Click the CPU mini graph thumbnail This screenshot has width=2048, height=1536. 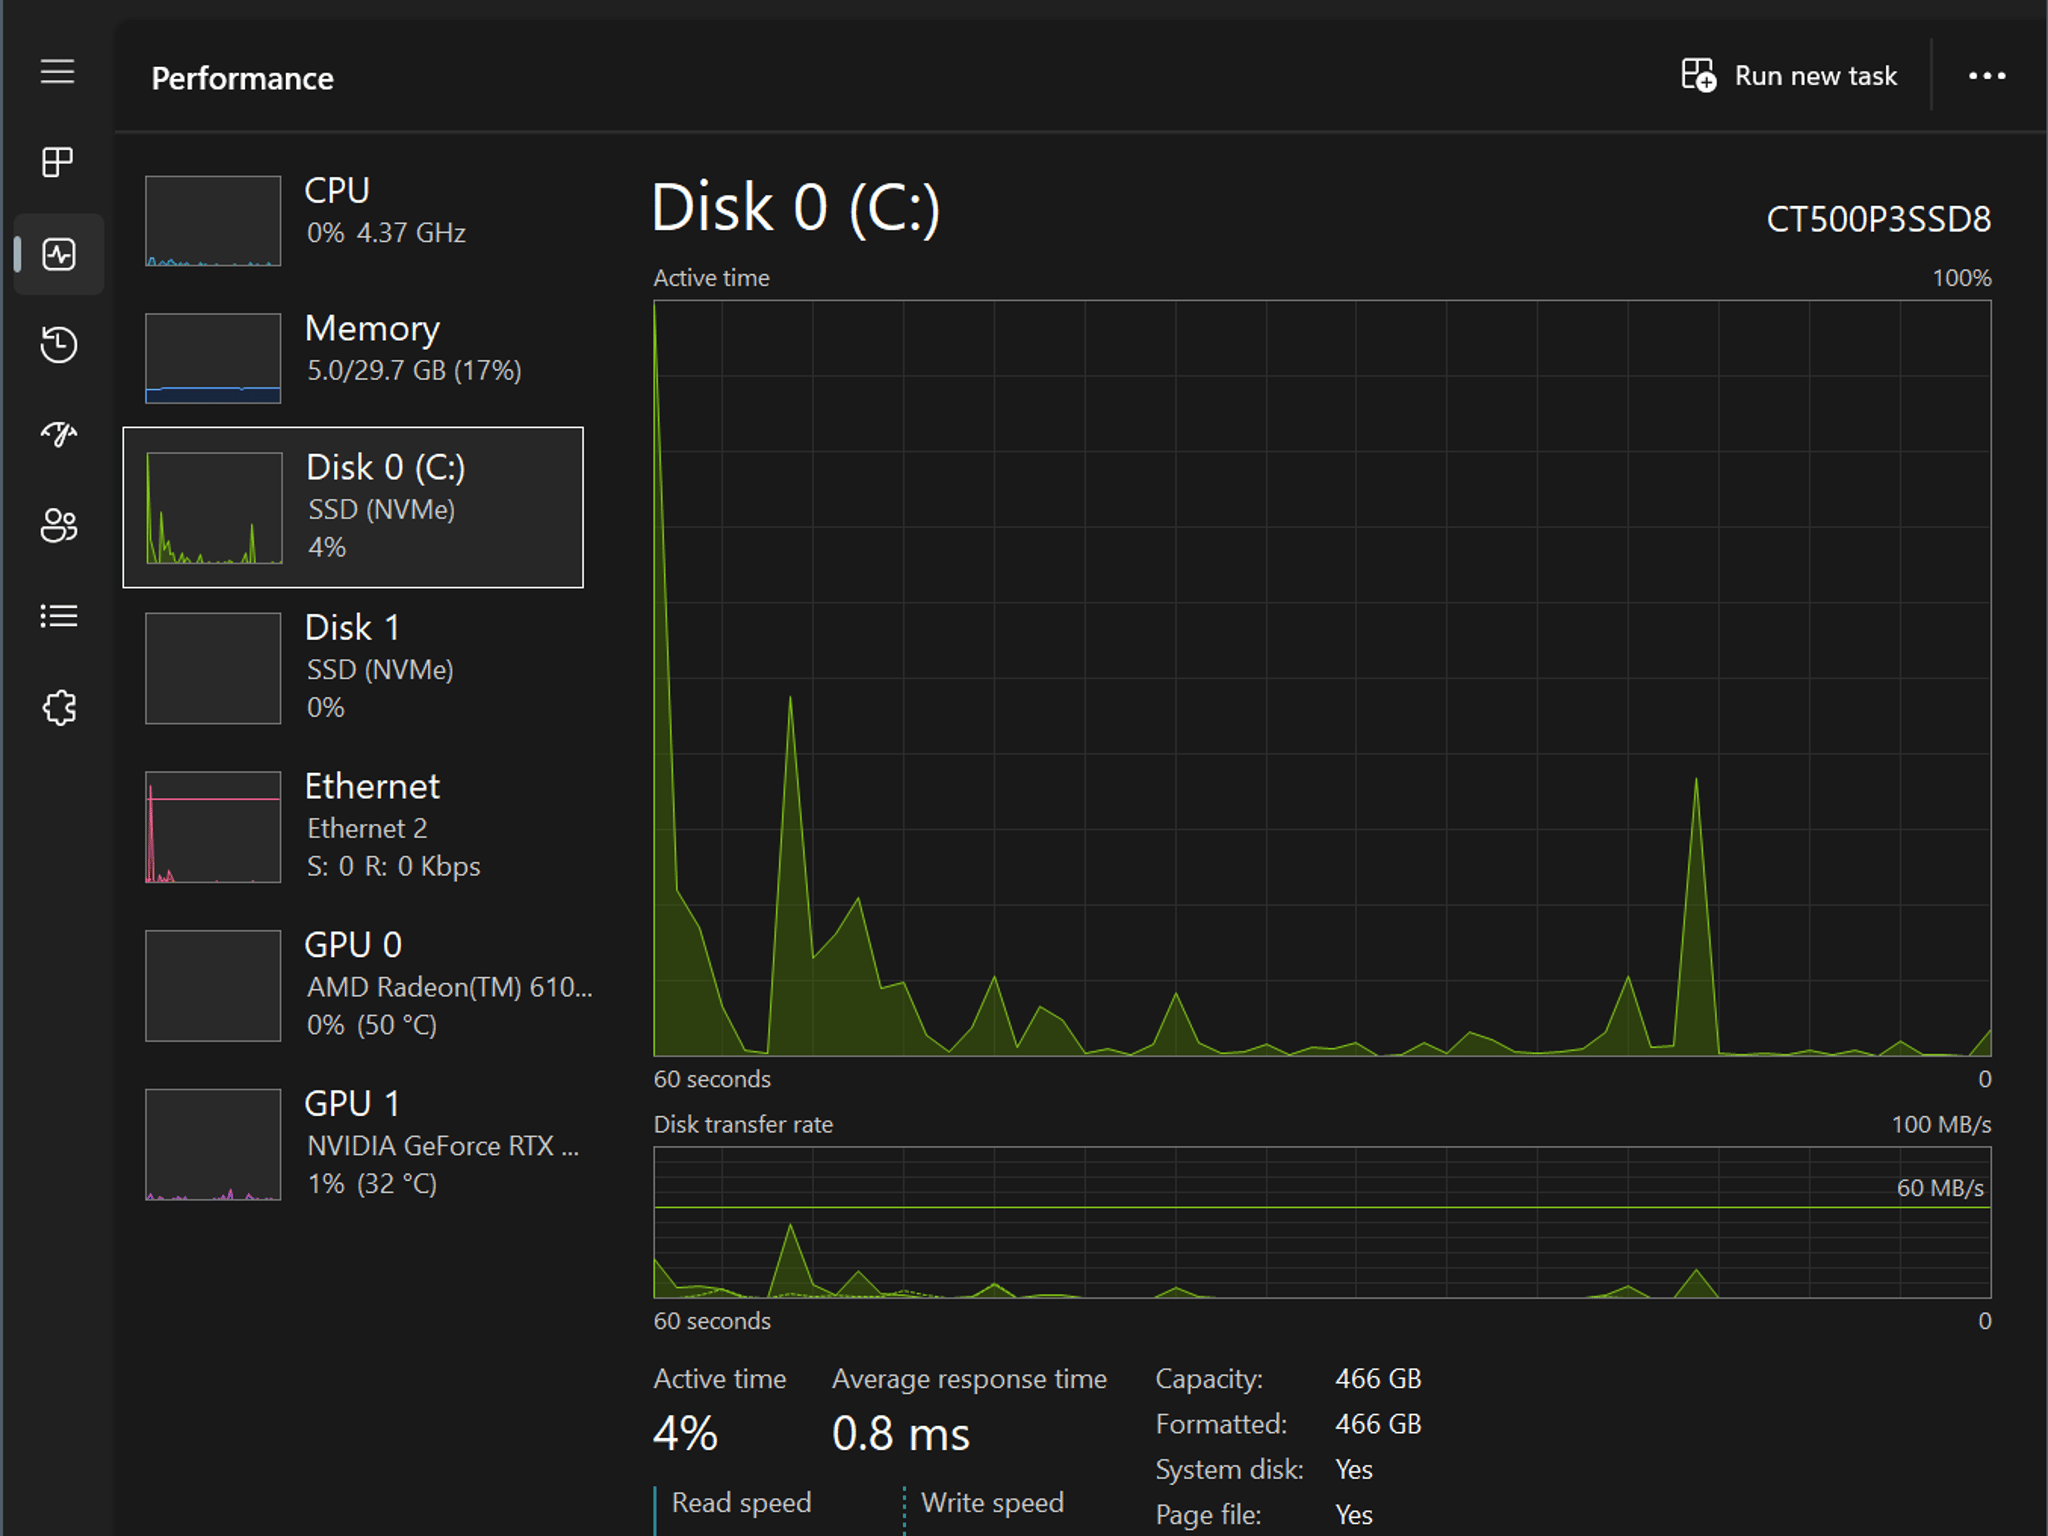213,220
